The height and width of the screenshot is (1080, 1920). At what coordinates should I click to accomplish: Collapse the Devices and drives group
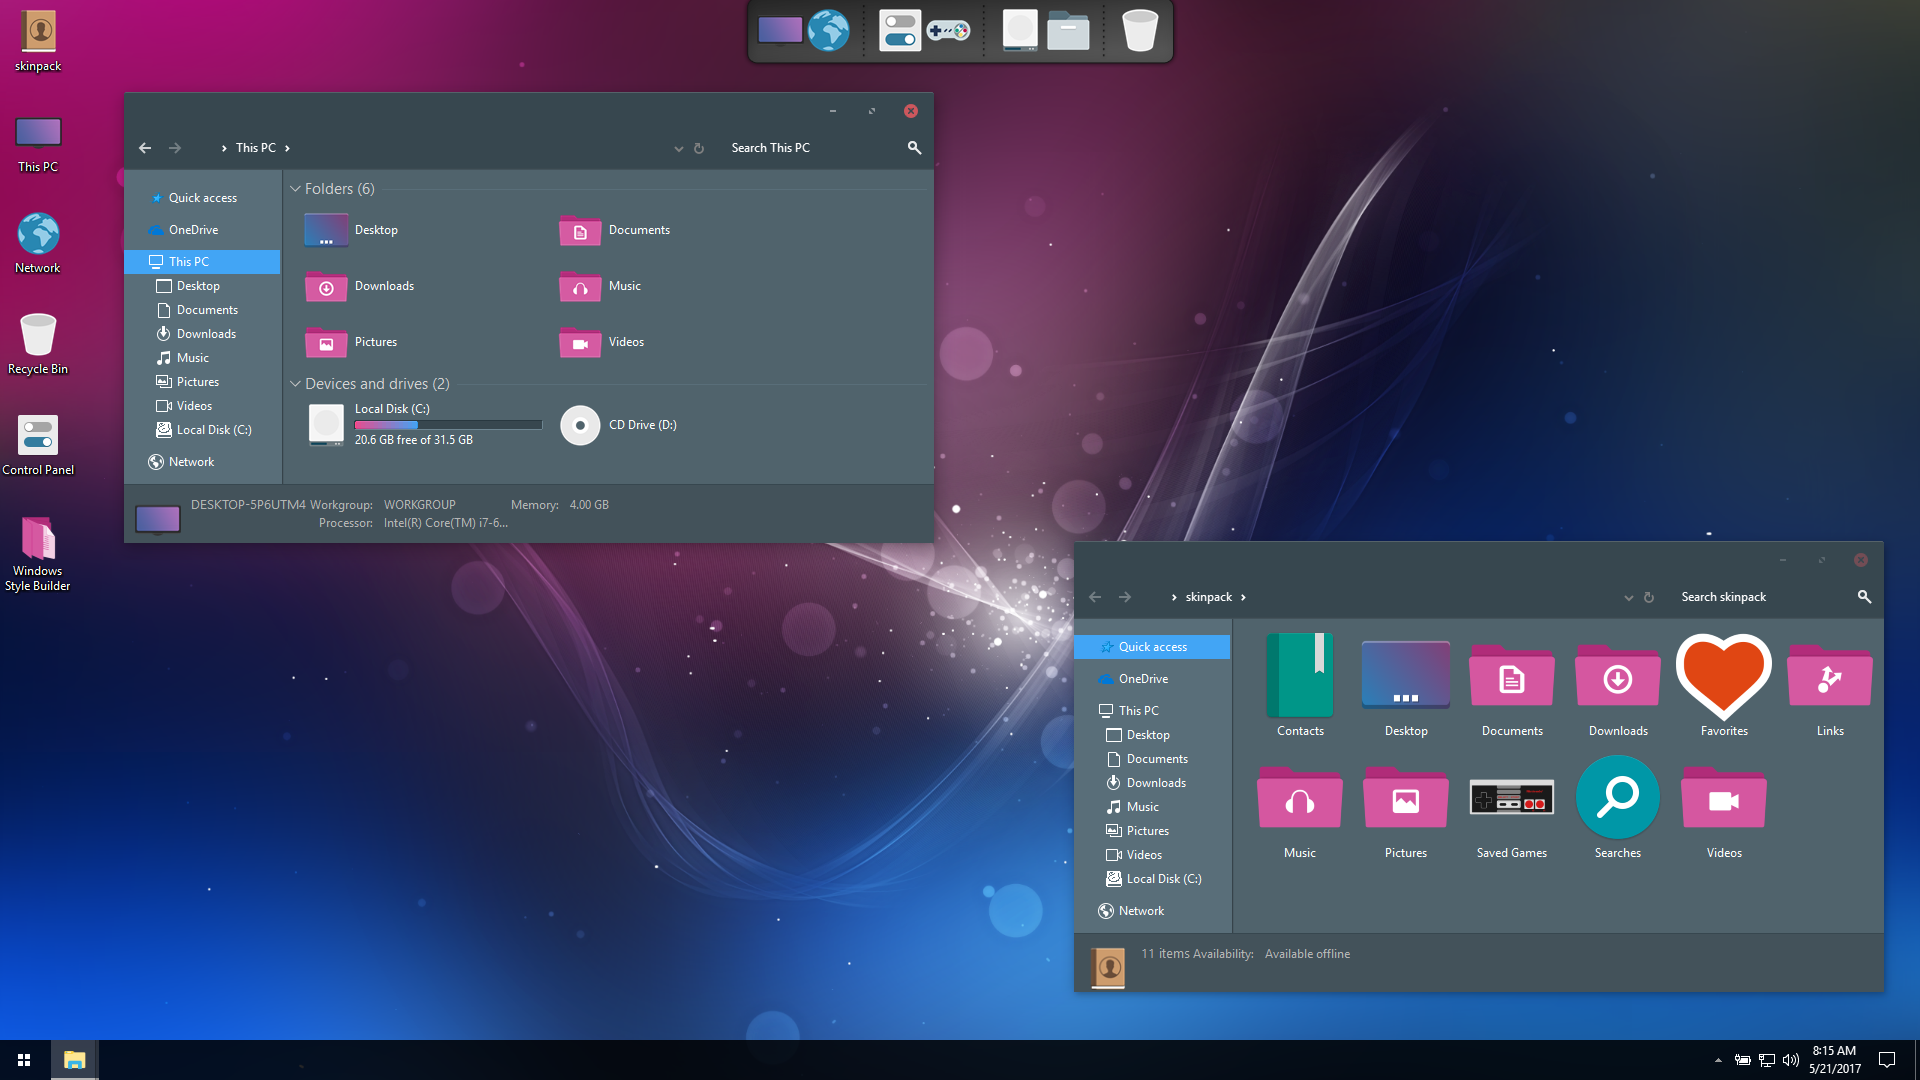(295, 384)
